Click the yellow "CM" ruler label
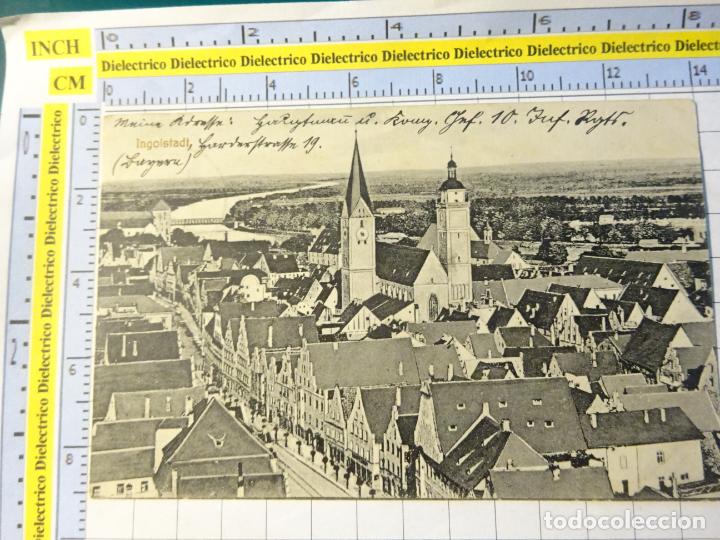The image size is (720, 540). [70, 81]
